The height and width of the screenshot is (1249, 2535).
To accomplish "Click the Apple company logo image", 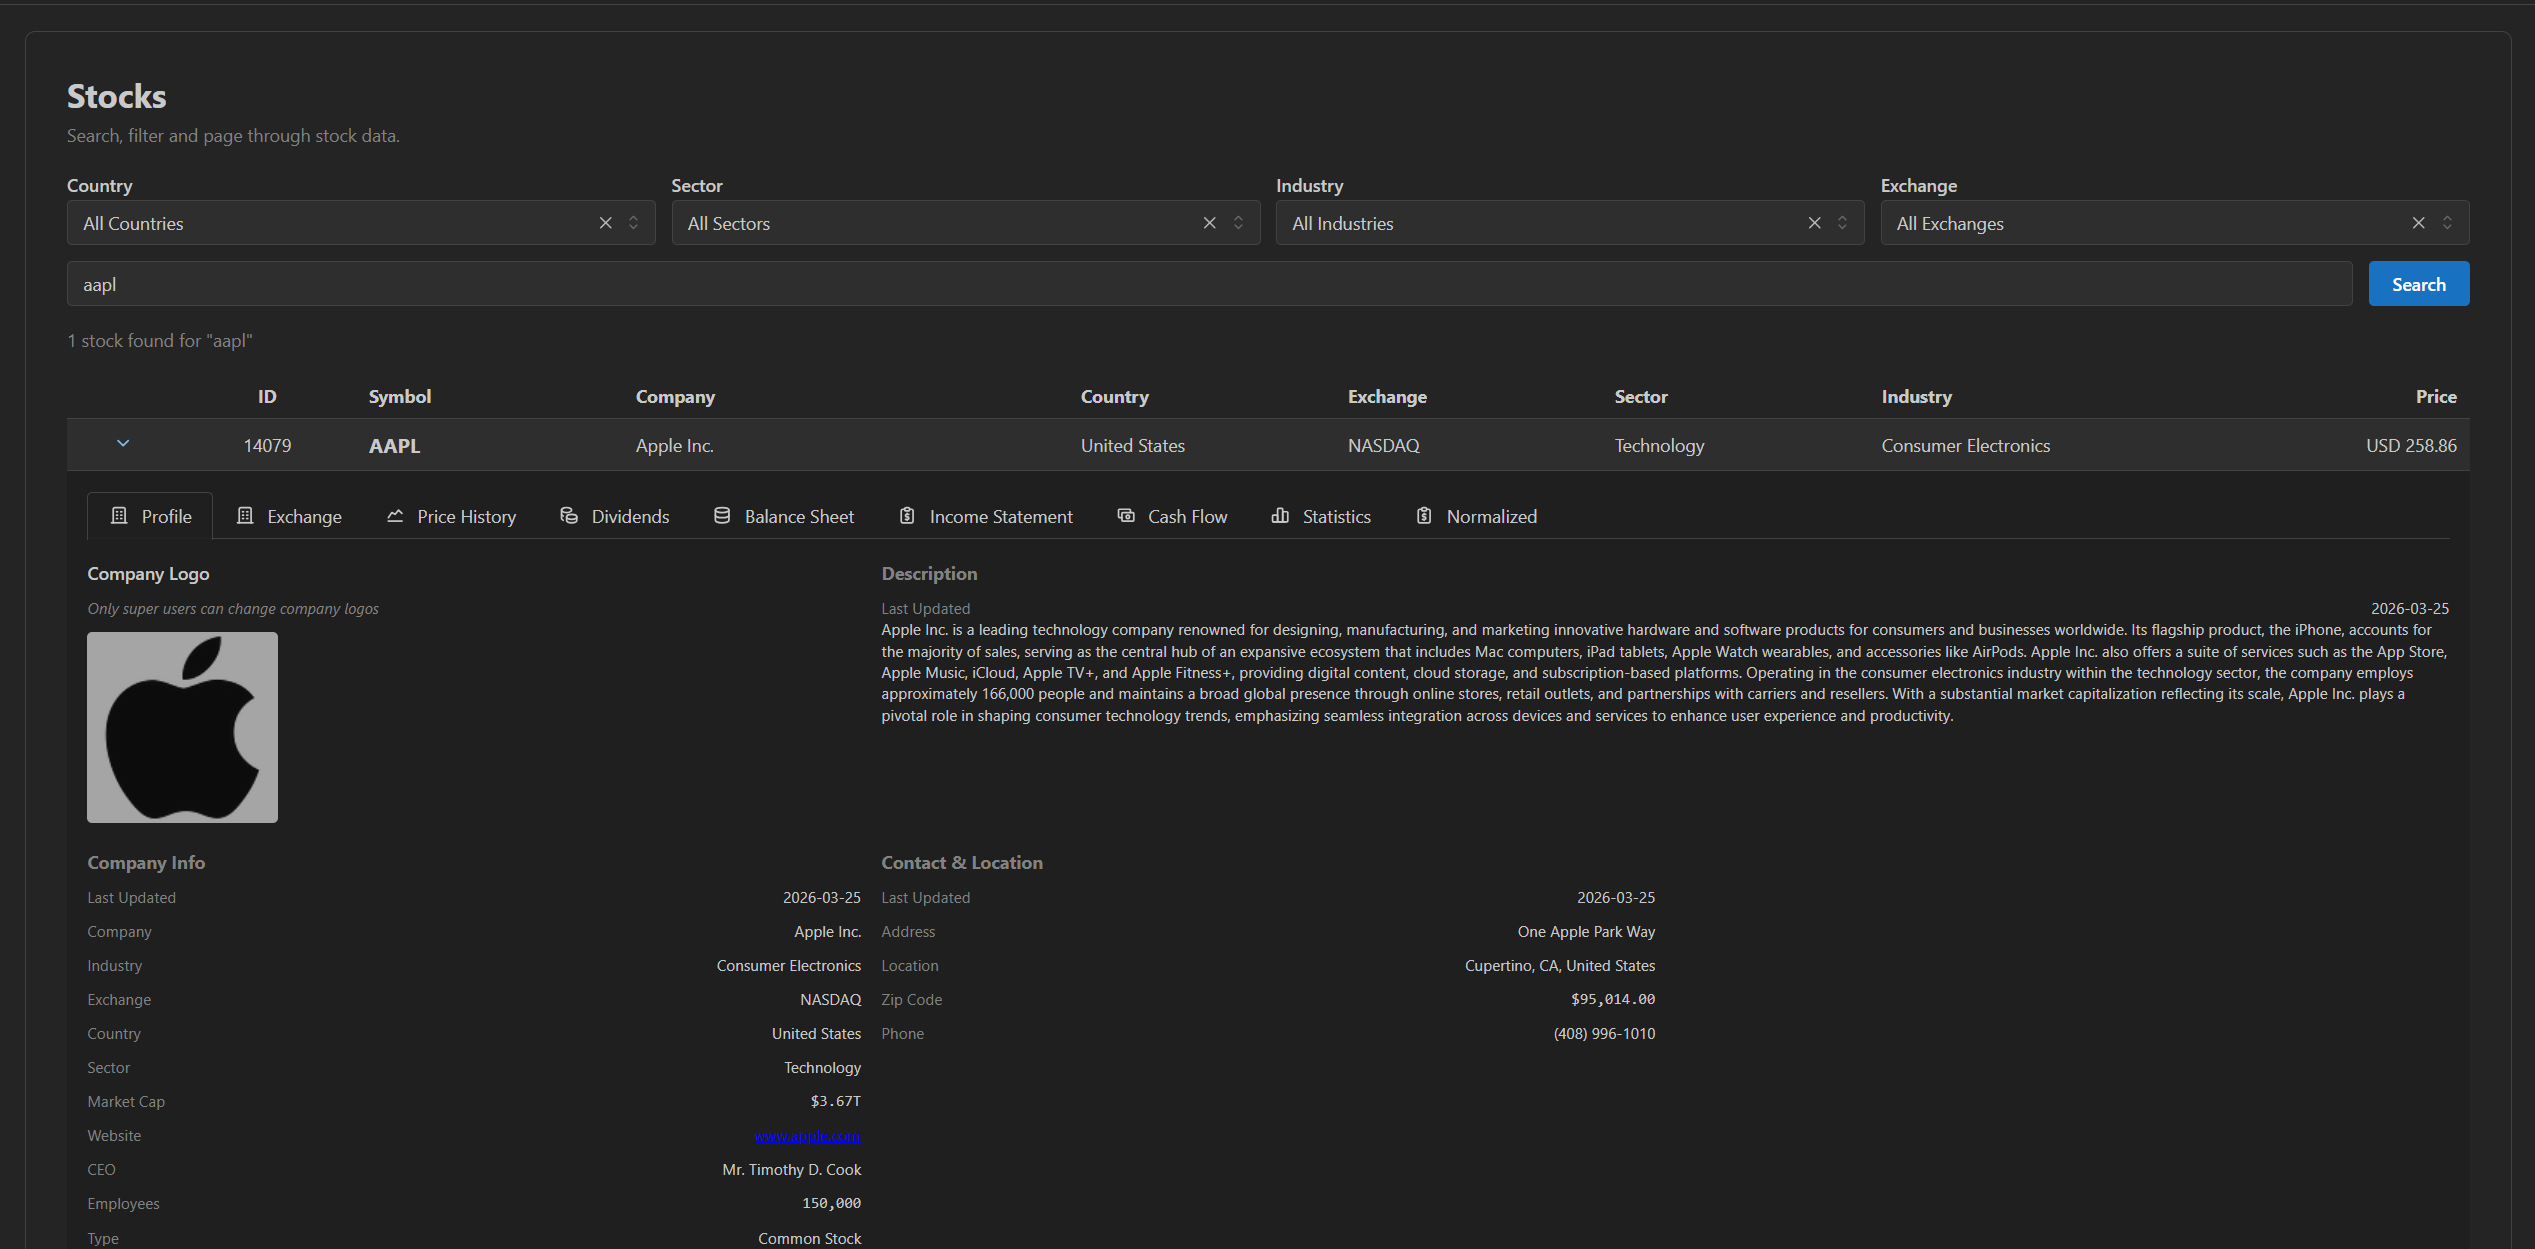I will 182,727.
